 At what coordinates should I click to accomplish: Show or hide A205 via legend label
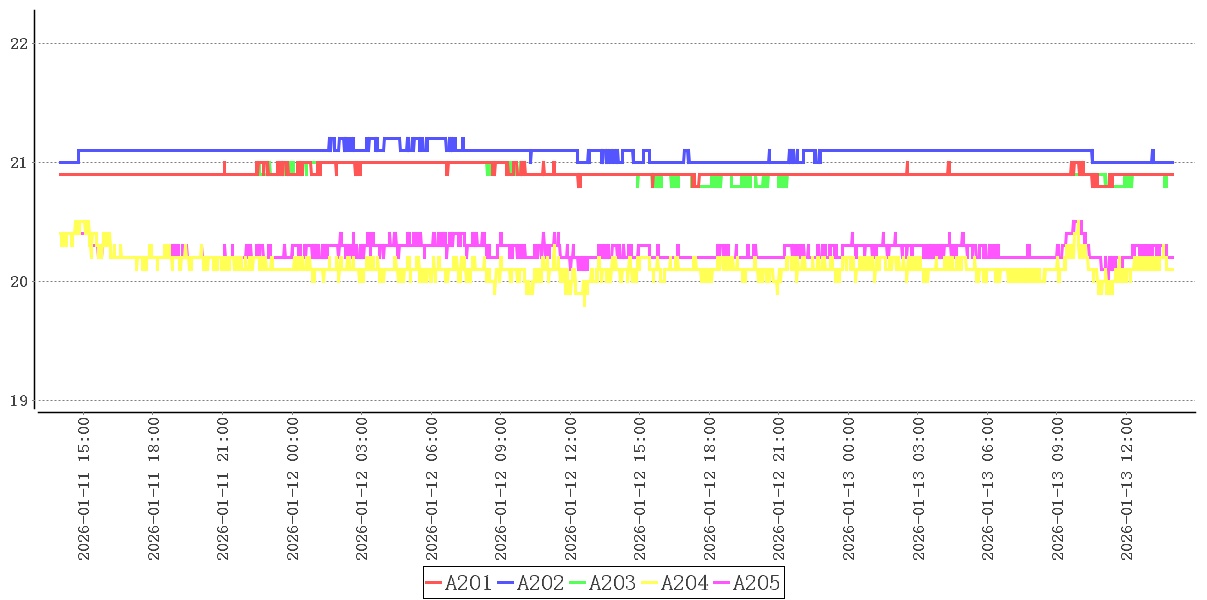(x=756, y=583)
